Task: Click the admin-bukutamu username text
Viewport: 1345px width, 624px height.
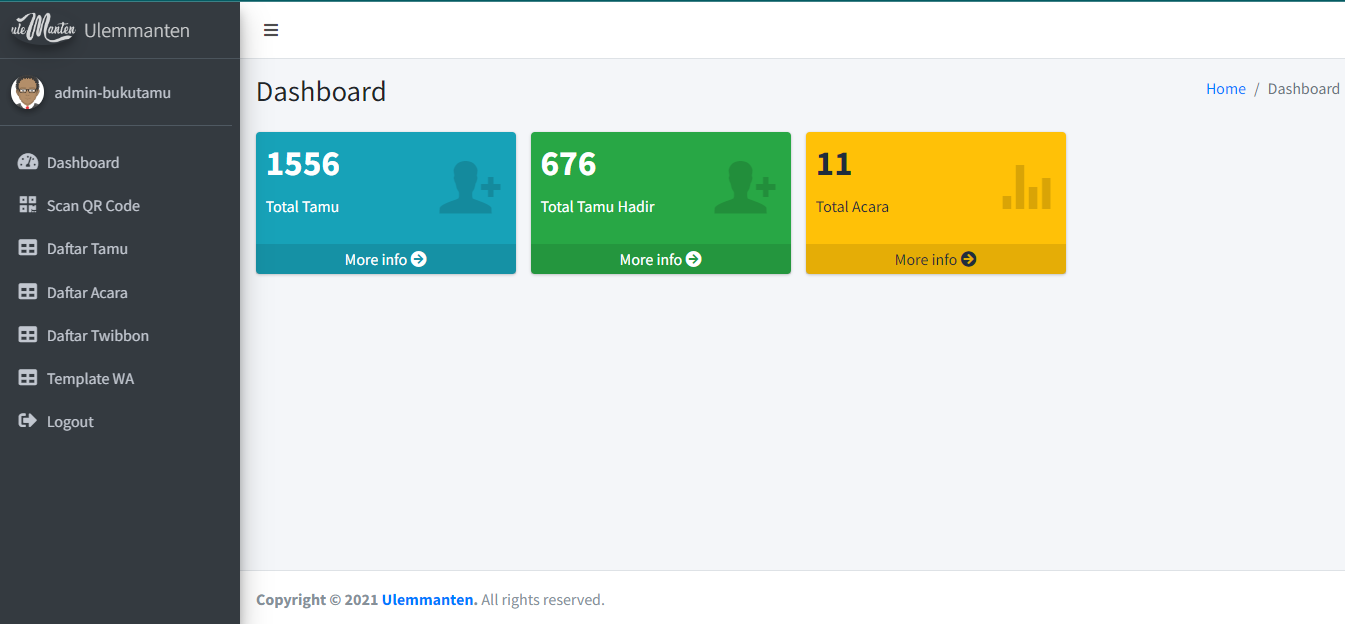Action: tap(112, 93)
